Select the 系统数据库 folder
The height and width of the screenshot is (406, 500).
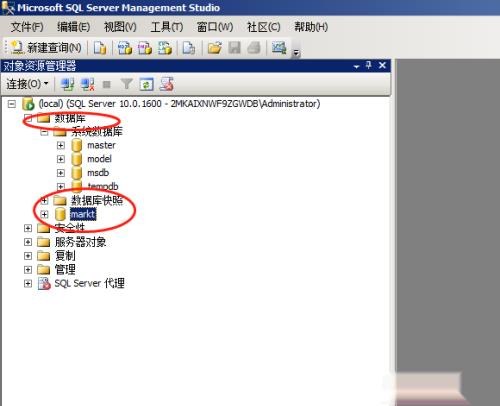tap(97, 132)
